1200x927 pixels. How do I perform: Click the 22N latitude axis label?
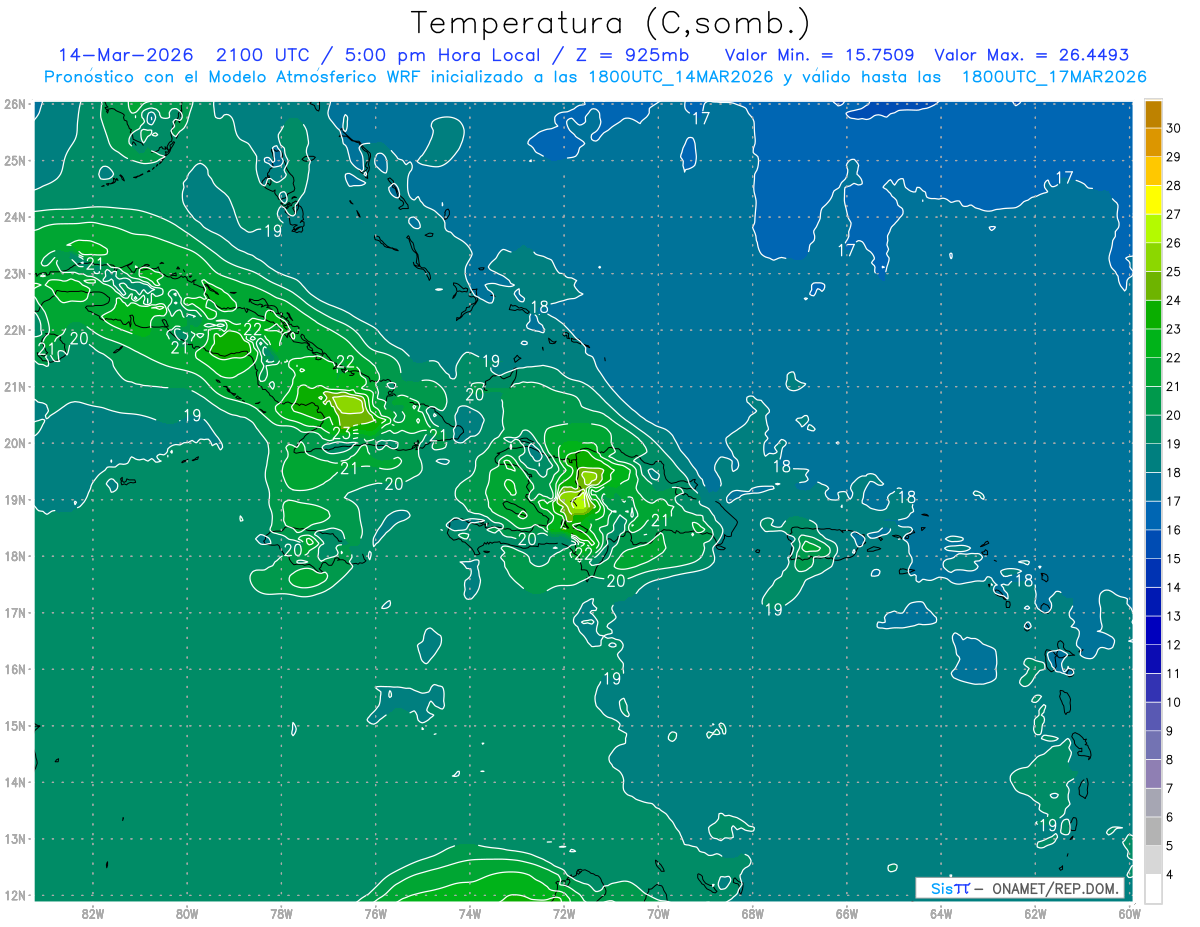(x=15, y=330)
